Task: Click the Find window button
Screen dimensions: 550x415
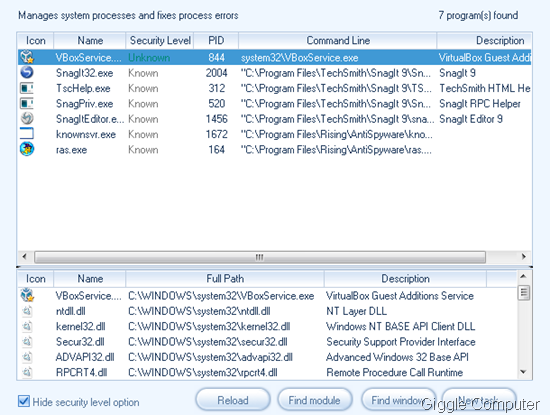Action: (x=398, y=400)
